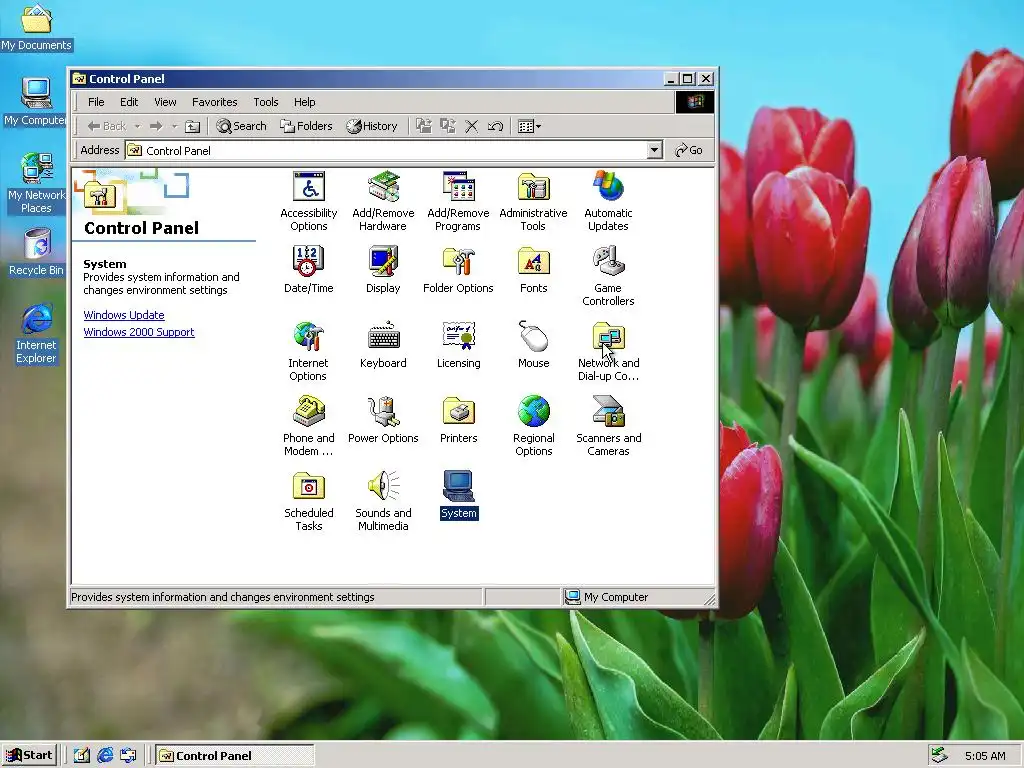Select My Computer desktop icon
Screen dimensions: 1024x768
pos(35,101)
